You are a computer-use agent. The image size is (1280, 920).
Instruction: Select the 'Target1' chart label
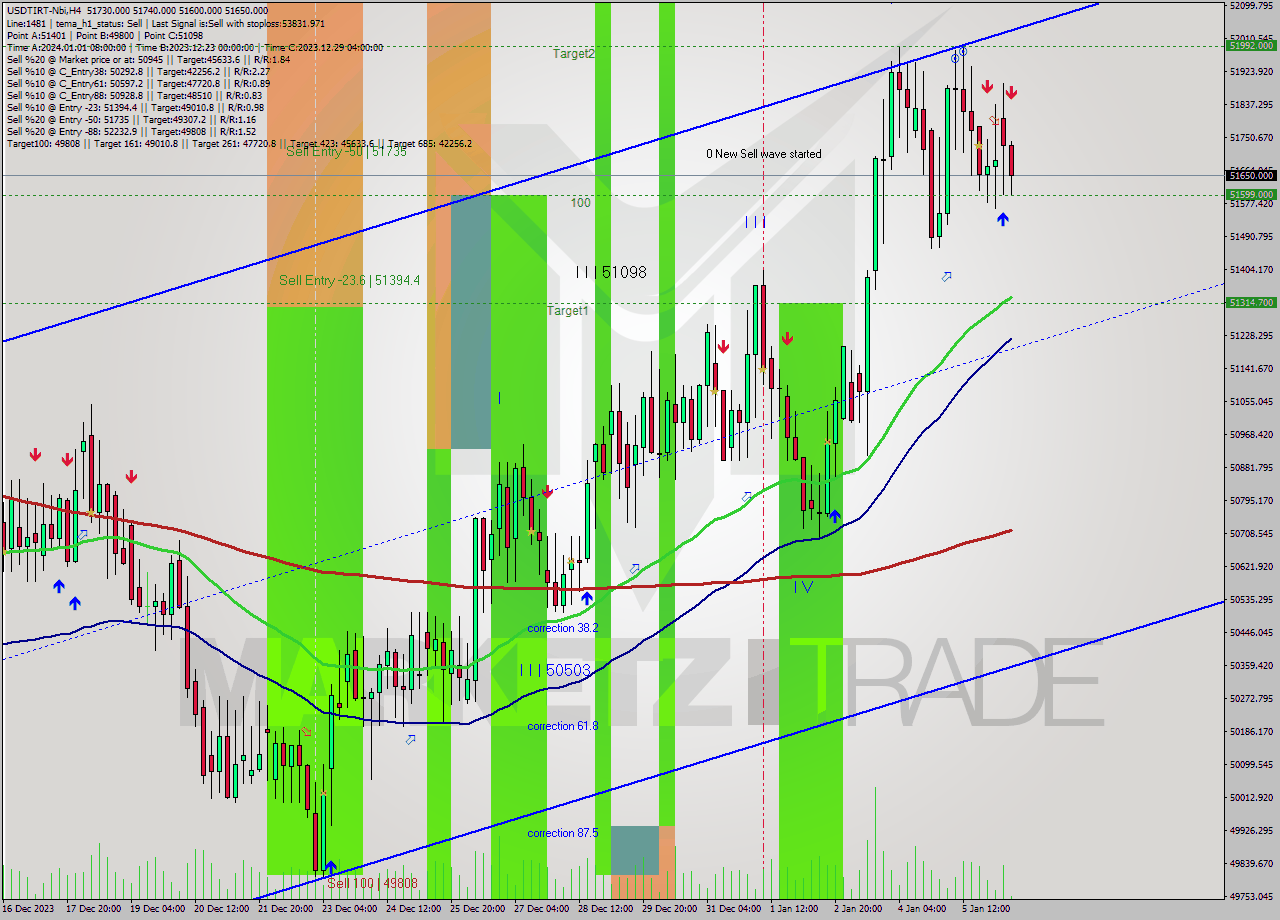pos(567,311)
